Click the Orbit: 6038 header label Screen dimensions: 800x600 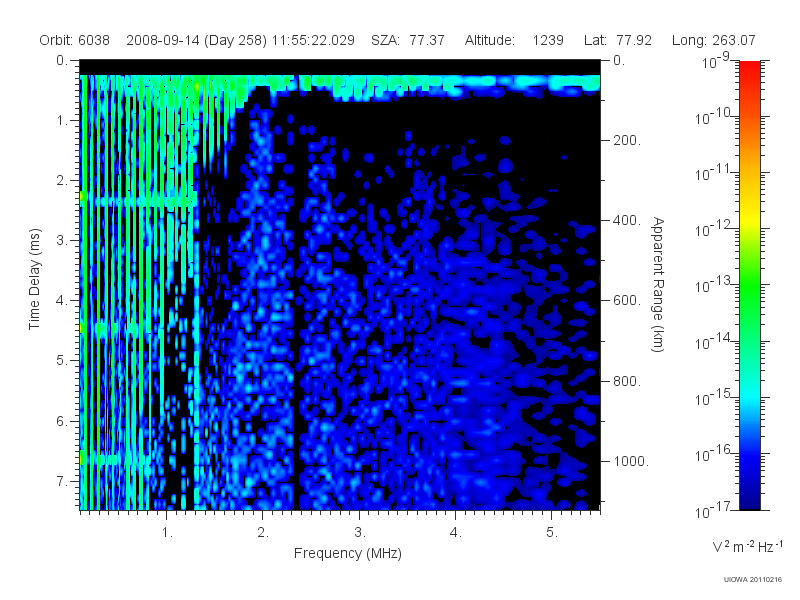pyautogui.click(x=74, y=40)
